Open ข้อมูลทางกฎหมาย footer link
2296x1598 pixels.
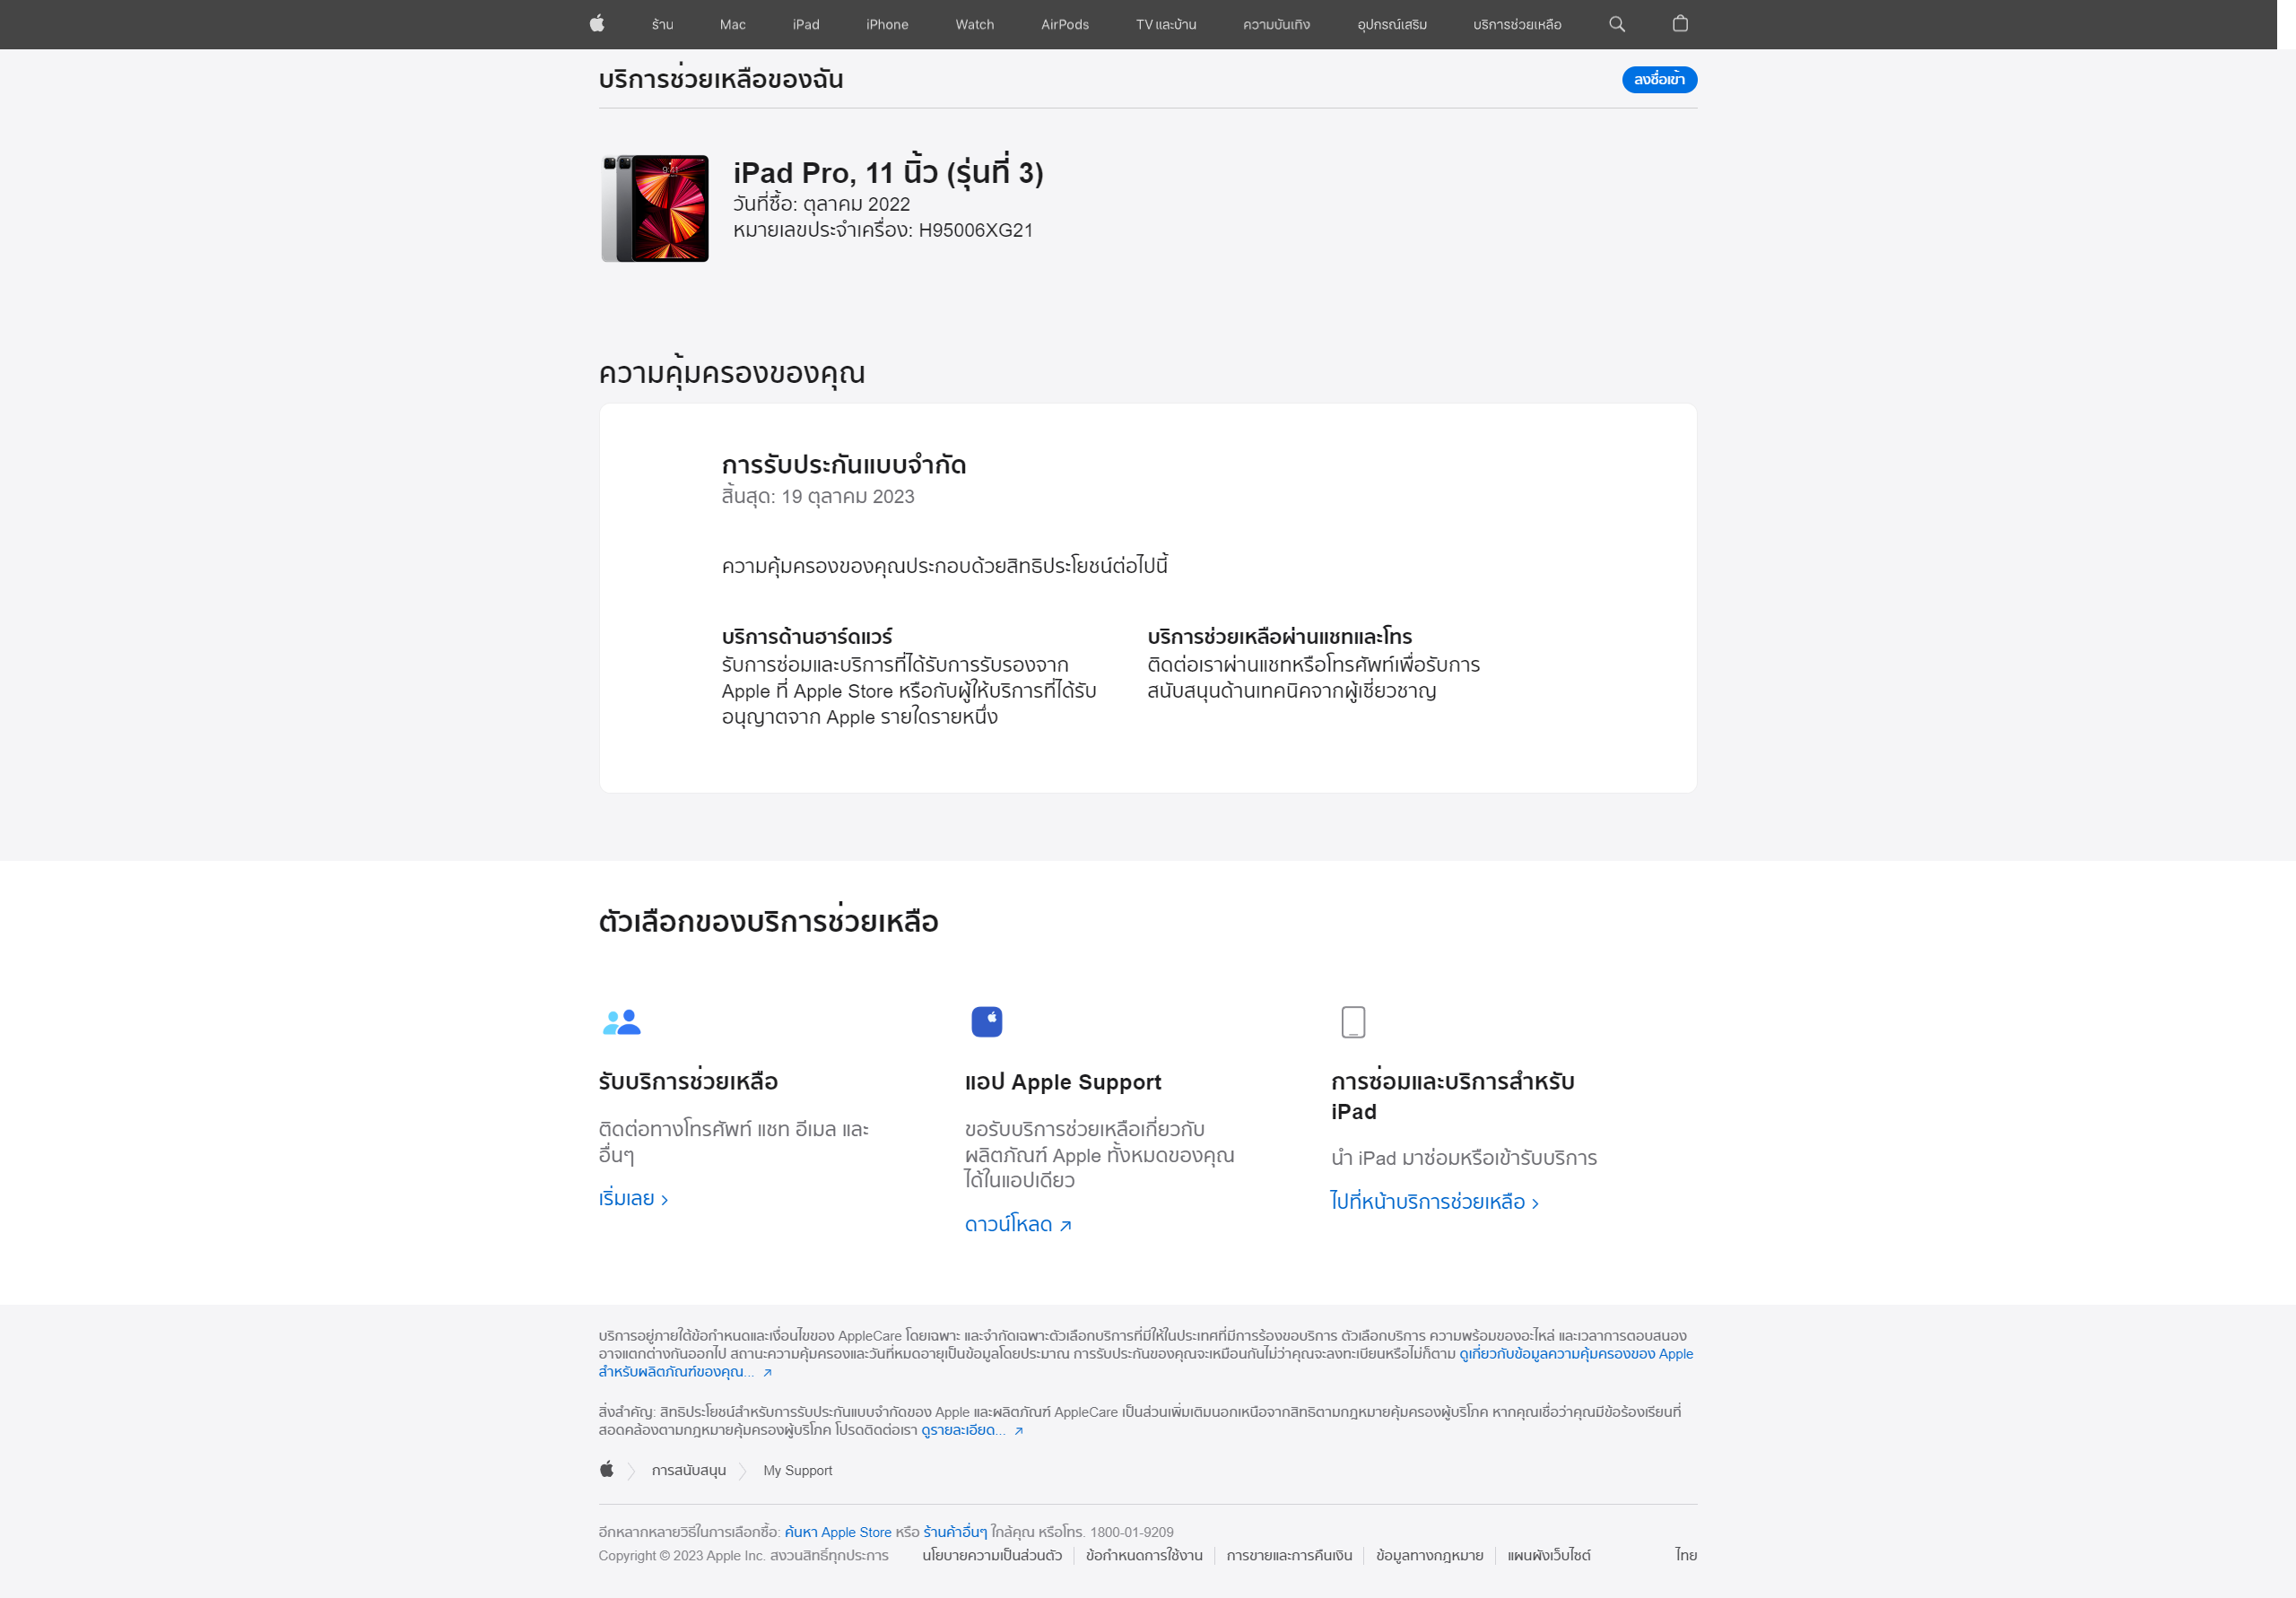click(x=1429, y=1555)
